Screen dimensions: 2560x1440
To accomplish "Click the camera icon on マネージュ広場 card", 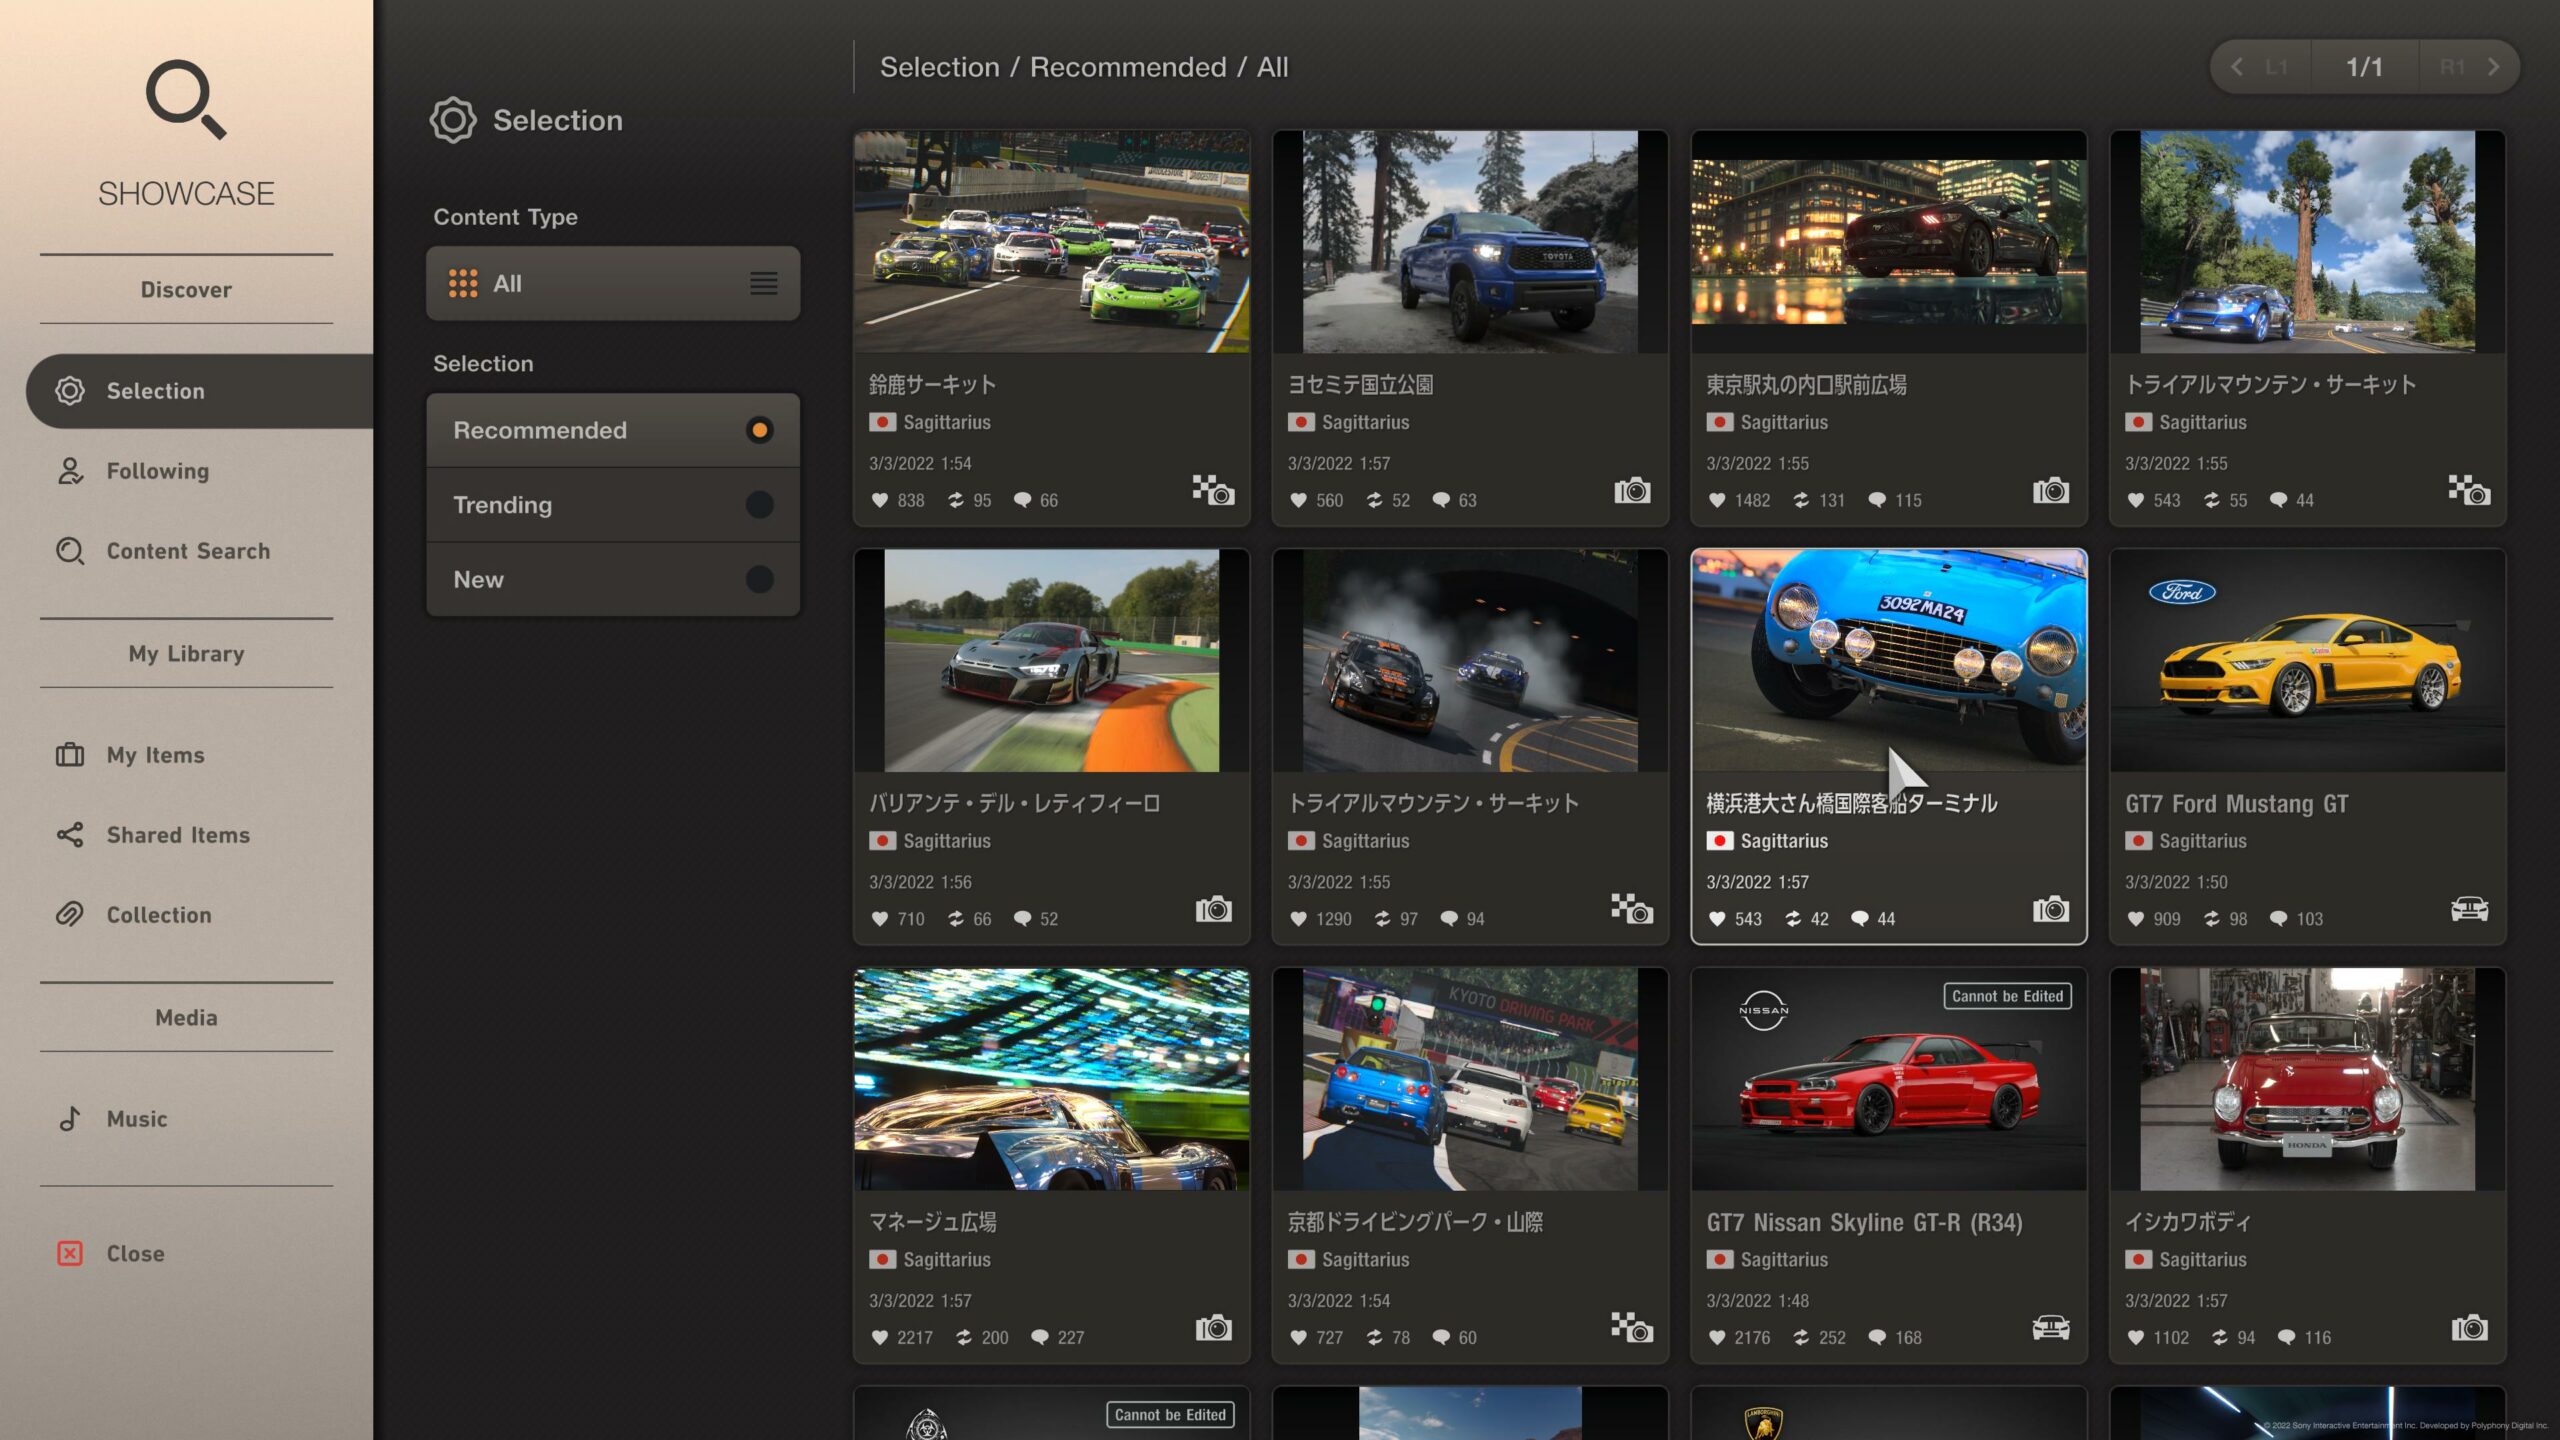I will tap(1213, 1328).
